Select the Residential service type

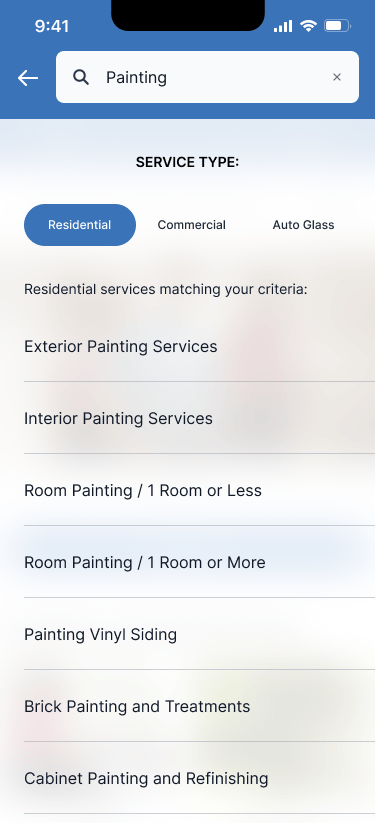80,225
